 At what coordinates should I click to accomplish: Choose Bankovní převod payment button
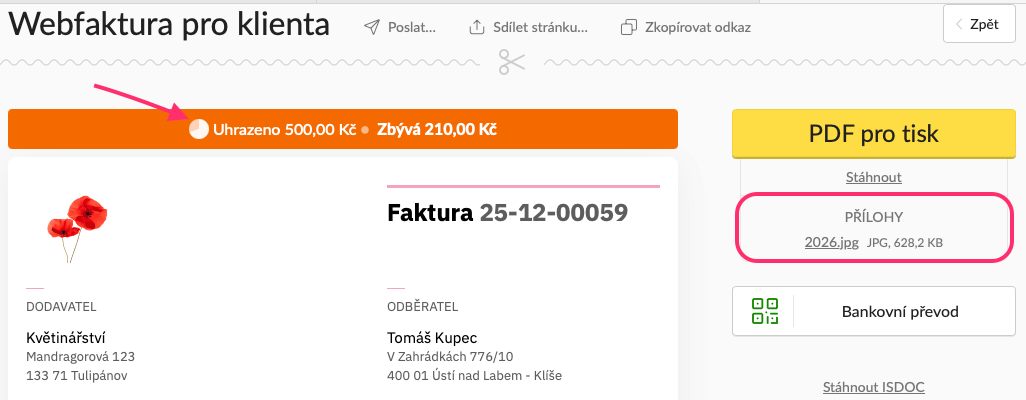[899, 312]
